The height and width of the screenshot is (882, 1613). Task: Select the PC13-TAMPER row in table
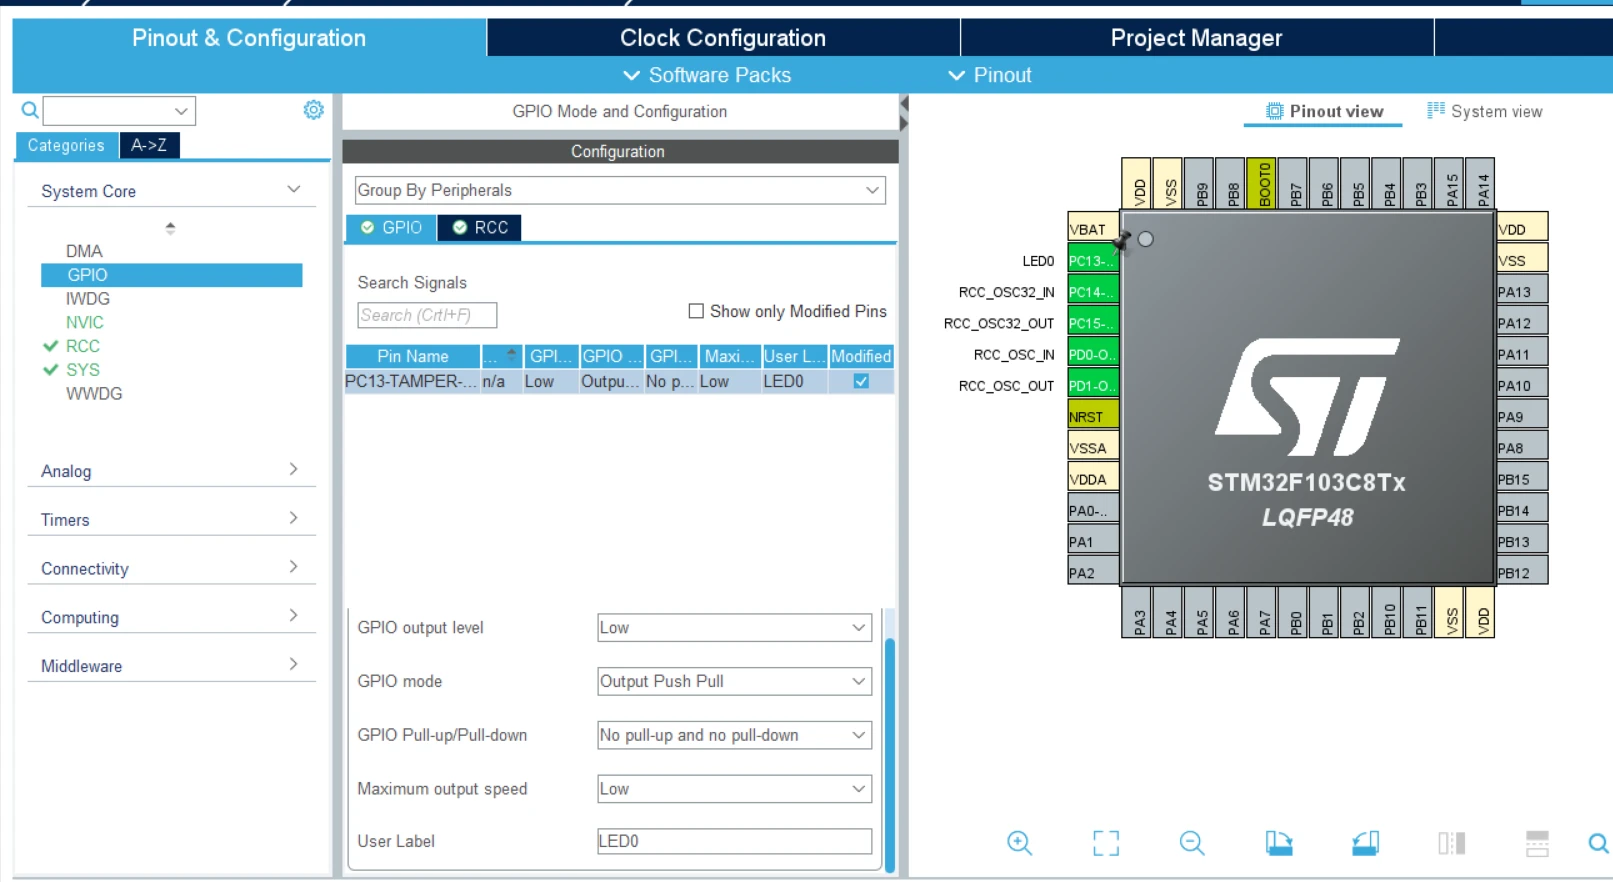point(619,381)
